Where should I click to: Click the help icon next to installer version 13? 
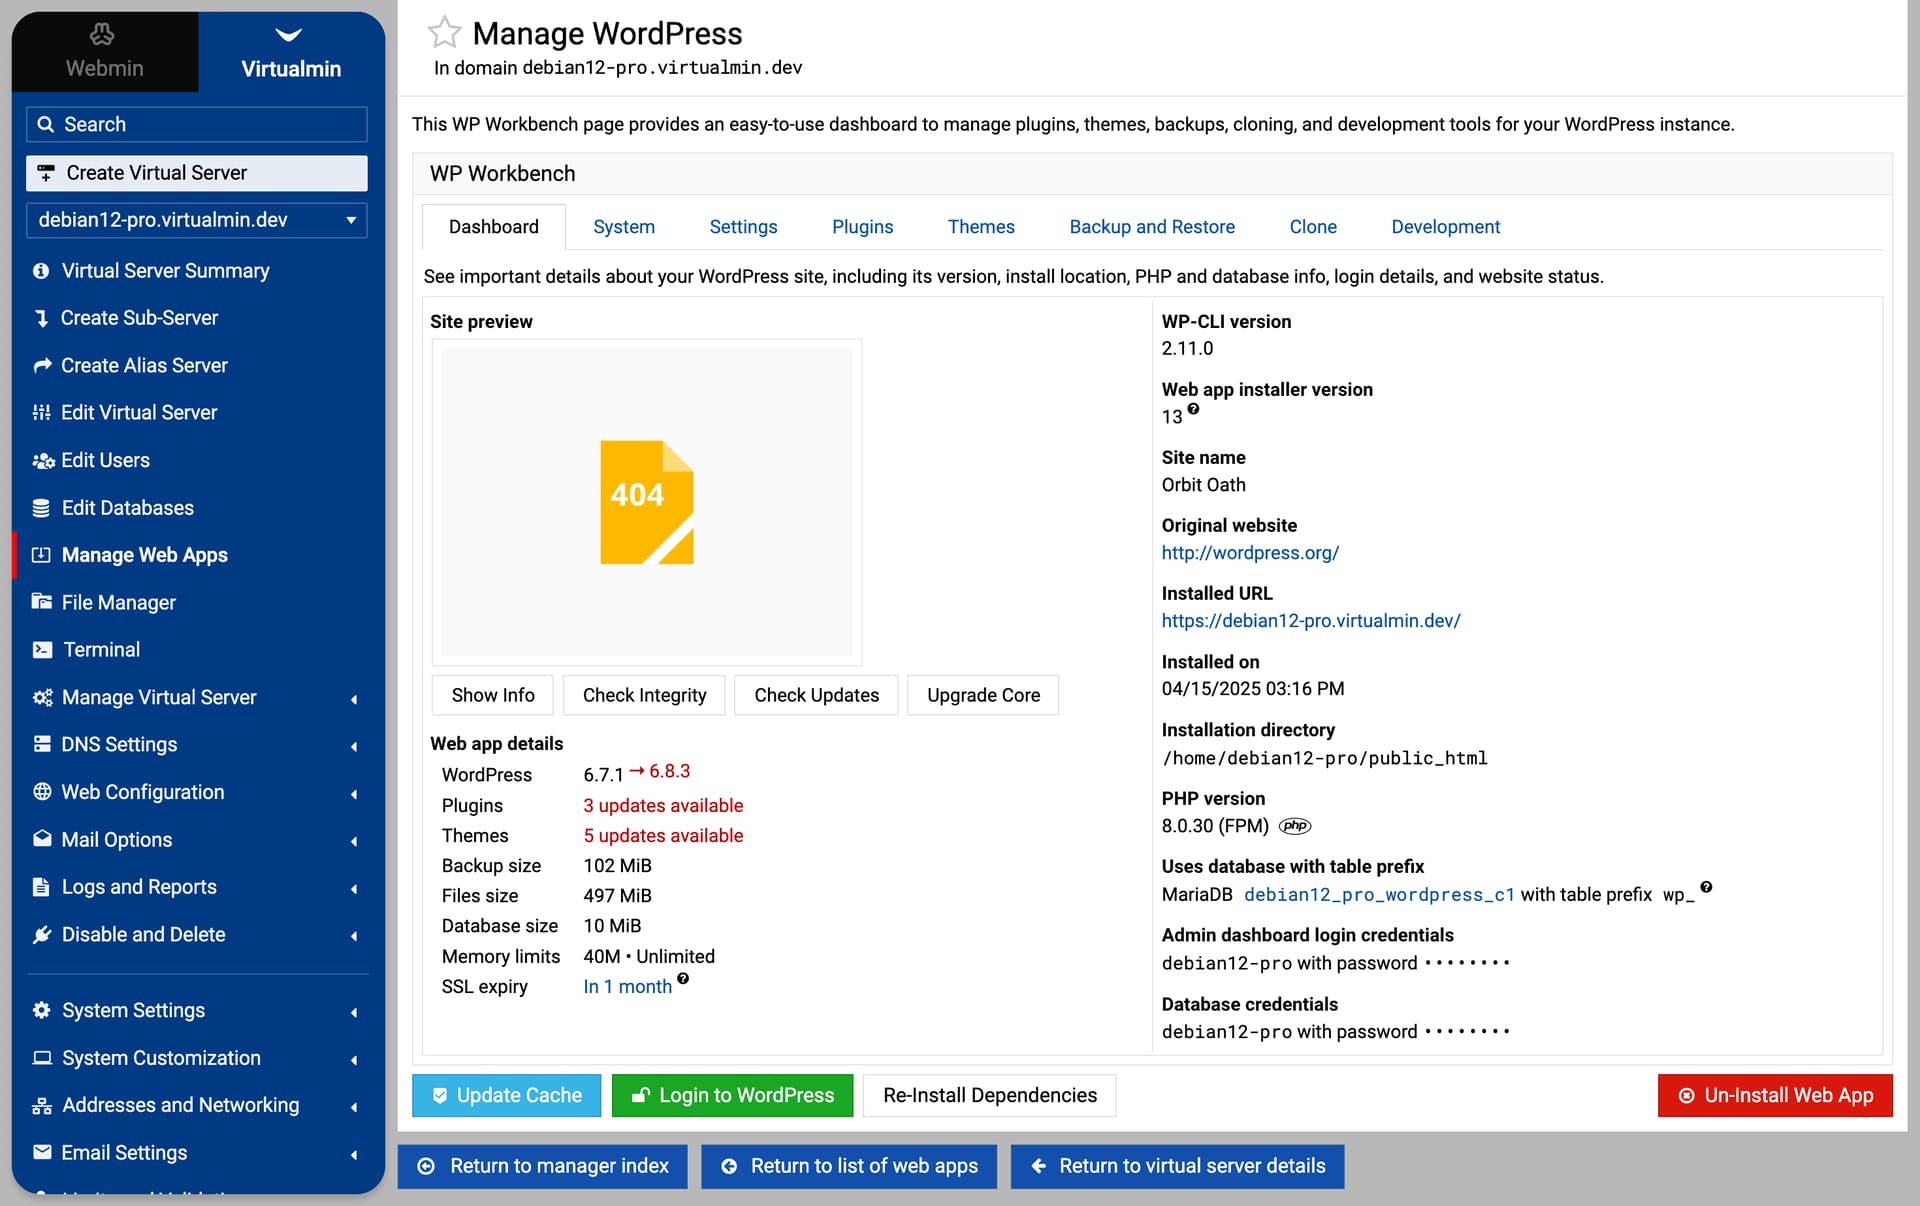pos(1193,408)
